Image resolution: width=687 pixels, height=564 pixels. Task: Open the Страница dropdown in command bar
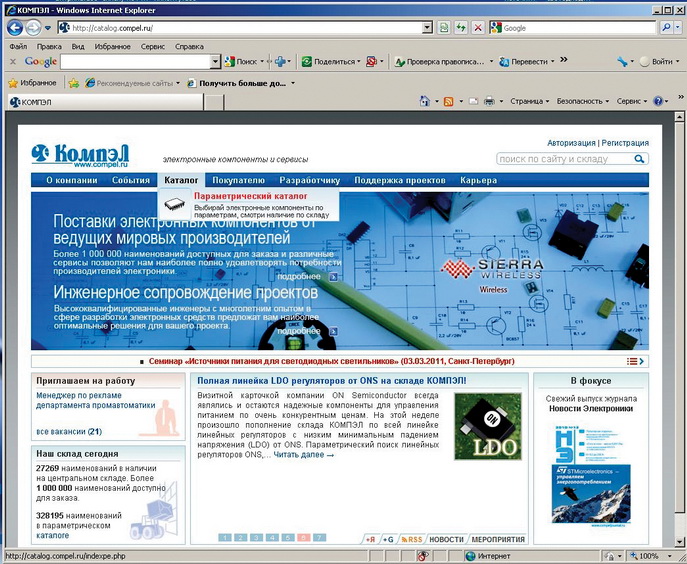pos(529,101)
